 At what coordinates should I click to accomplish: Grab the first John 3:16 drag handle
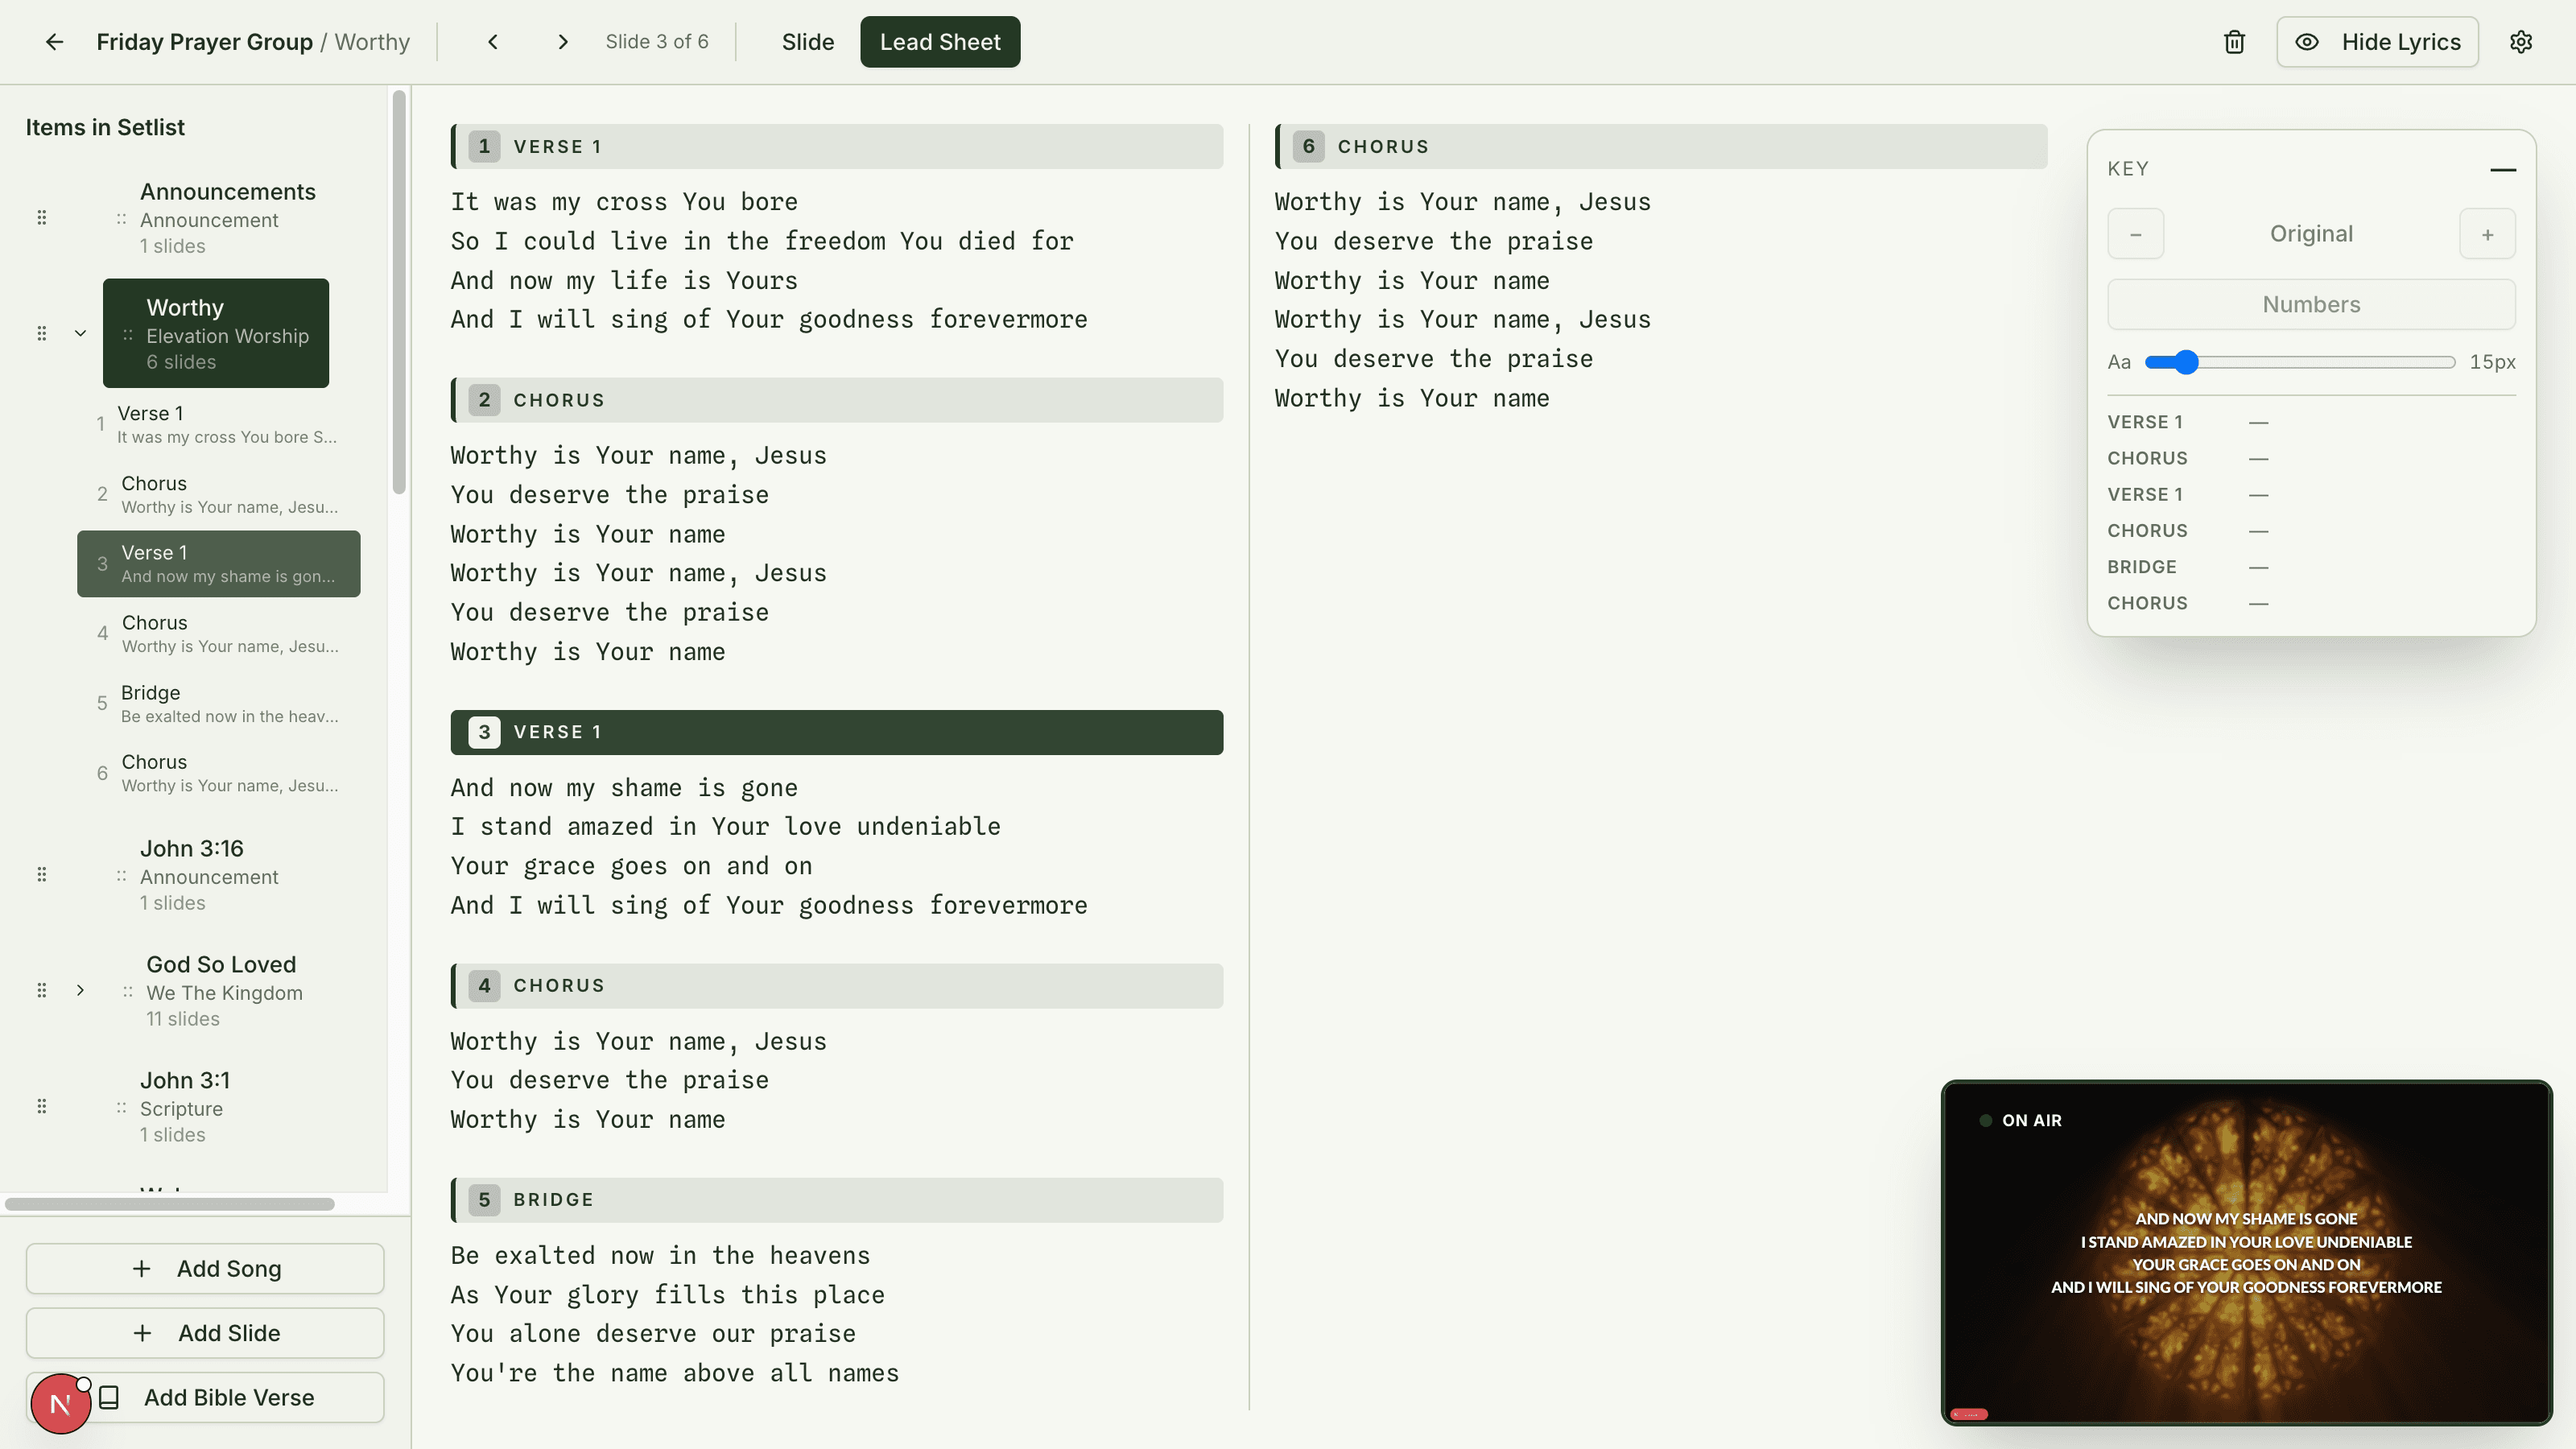42,874
